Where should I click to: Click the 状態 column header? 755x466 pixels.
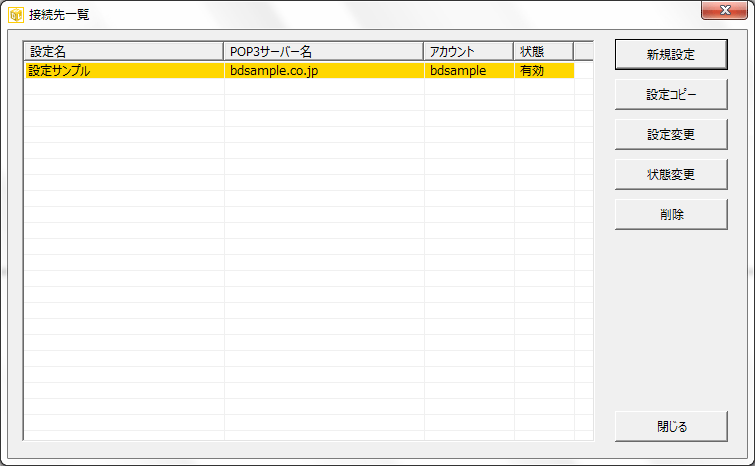click(x=544, y=51)
